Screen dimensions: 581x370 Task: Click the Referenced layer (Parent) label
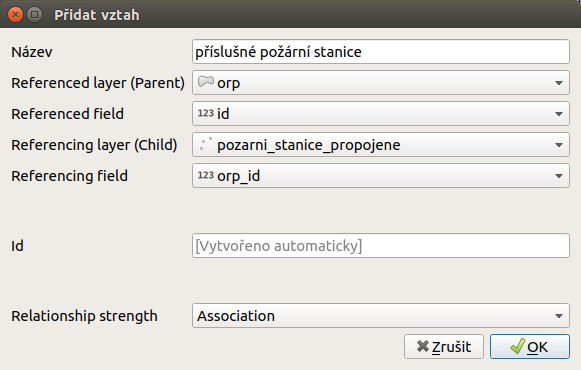pos(98,83)
